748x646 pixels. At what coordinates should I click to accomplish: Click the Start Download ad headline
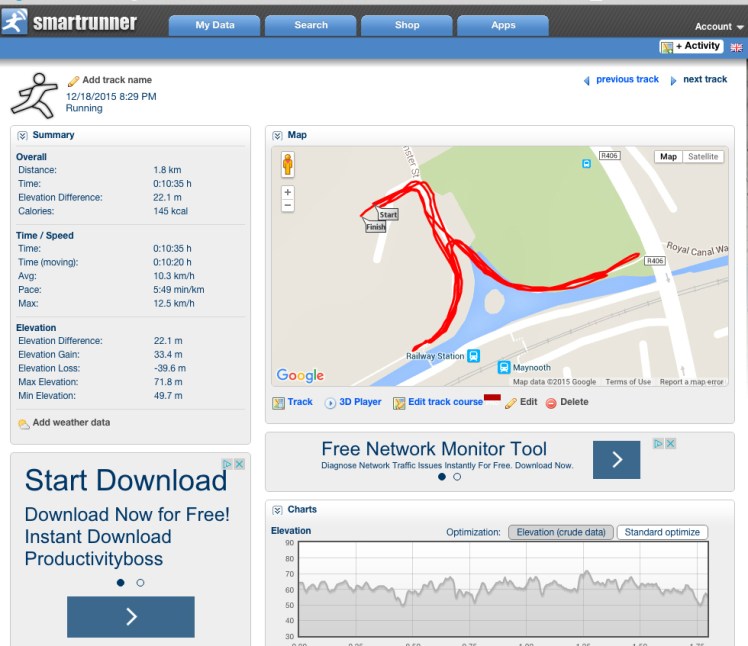click(126, 480)
